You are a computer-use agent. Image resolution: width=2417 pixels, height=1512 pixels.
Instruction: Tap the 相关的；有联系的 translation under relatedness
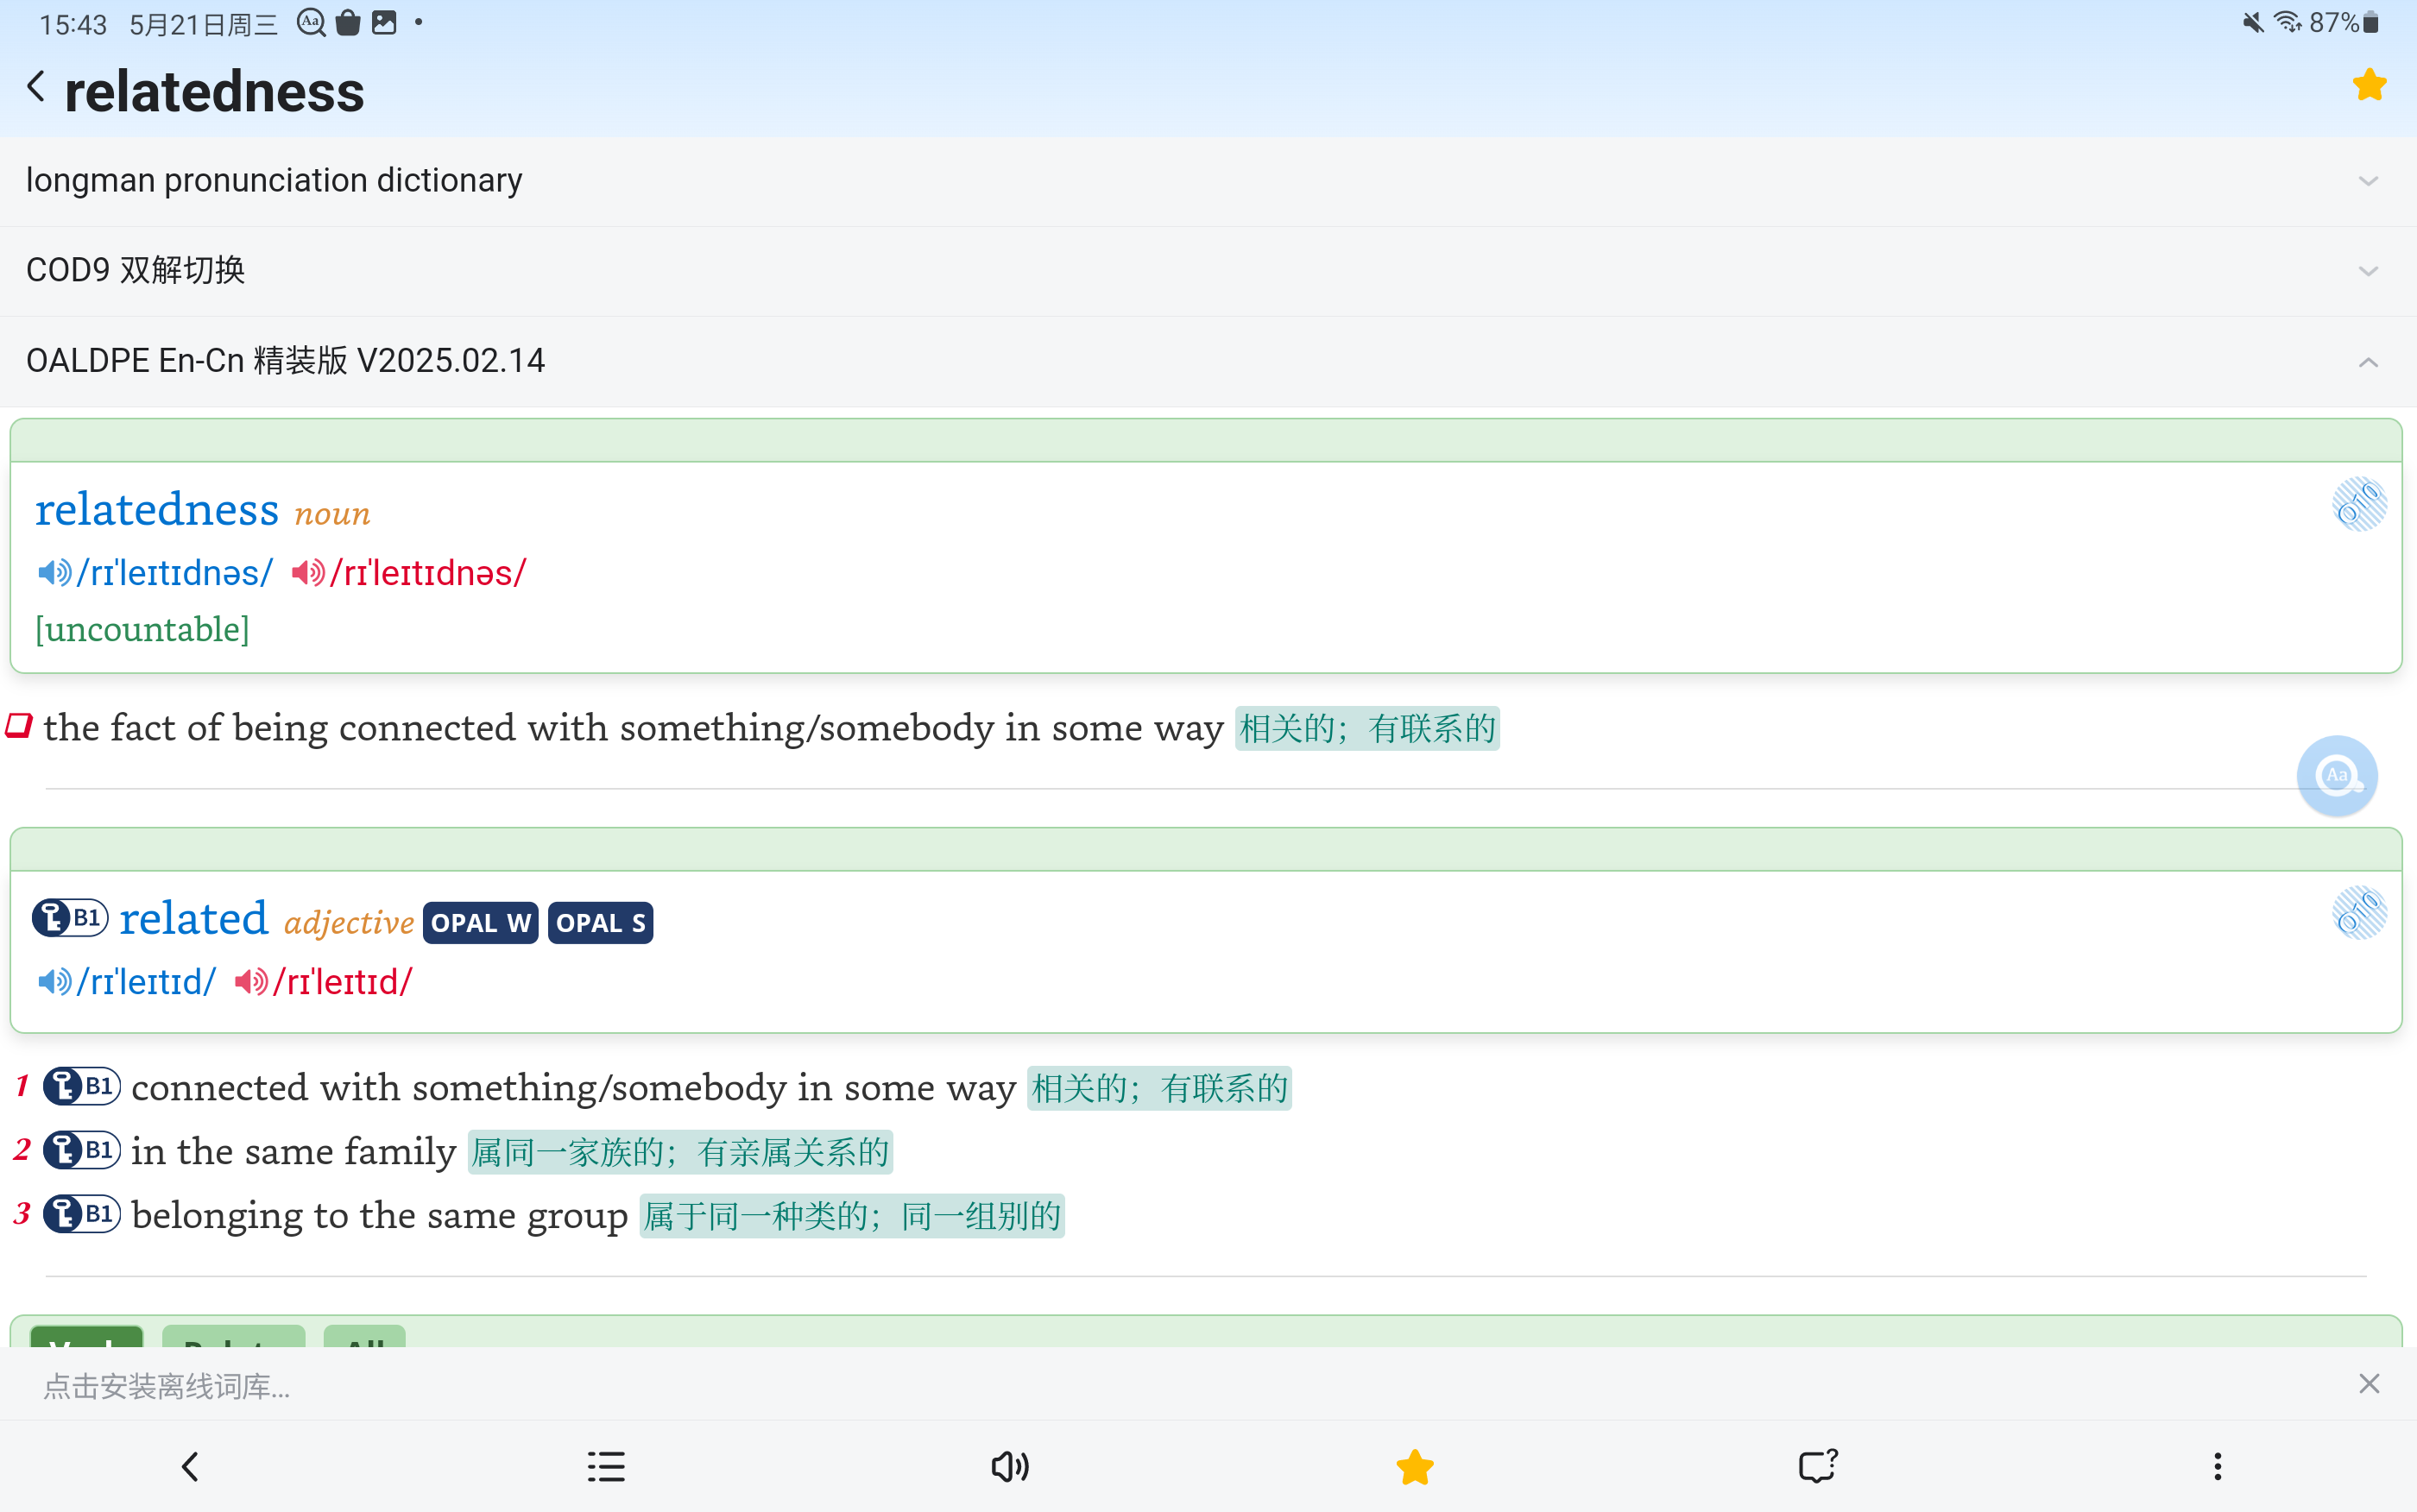coord(1367,728)
